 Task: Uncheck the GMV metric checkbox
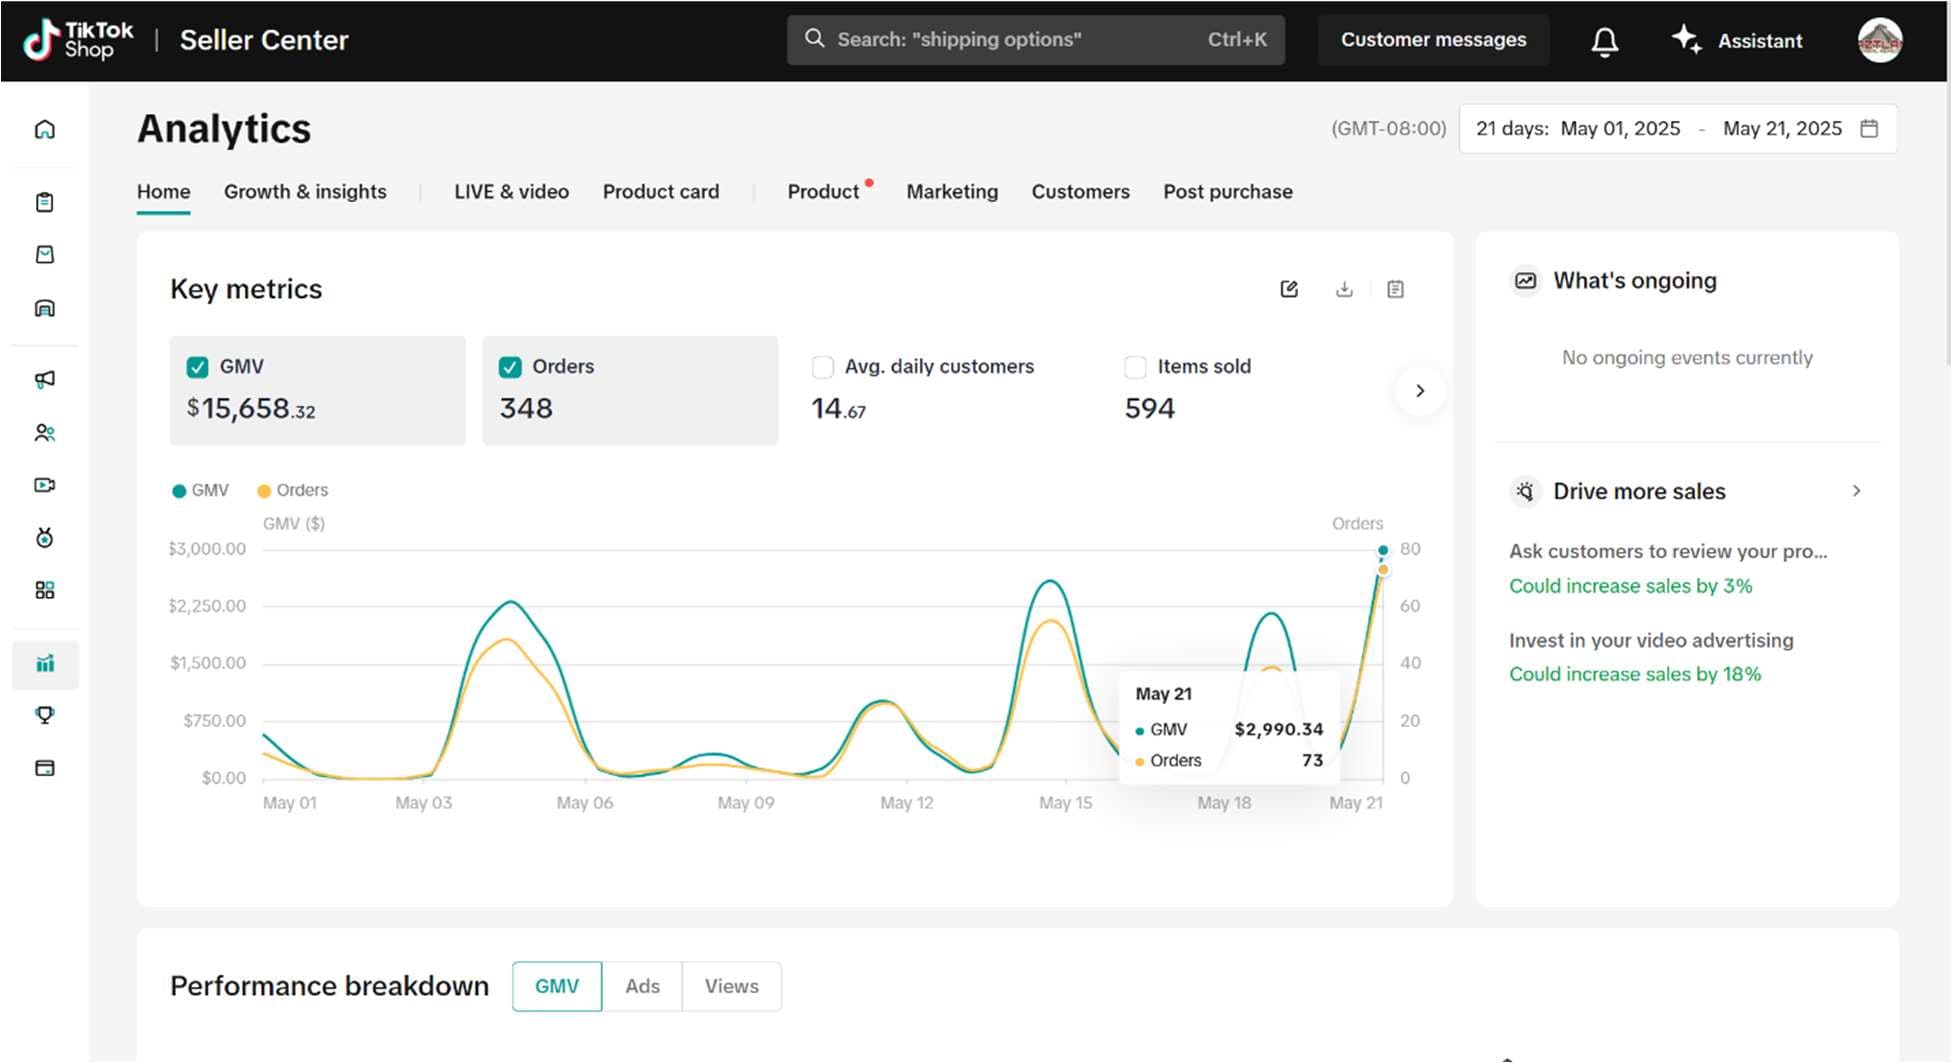point(197,367)
